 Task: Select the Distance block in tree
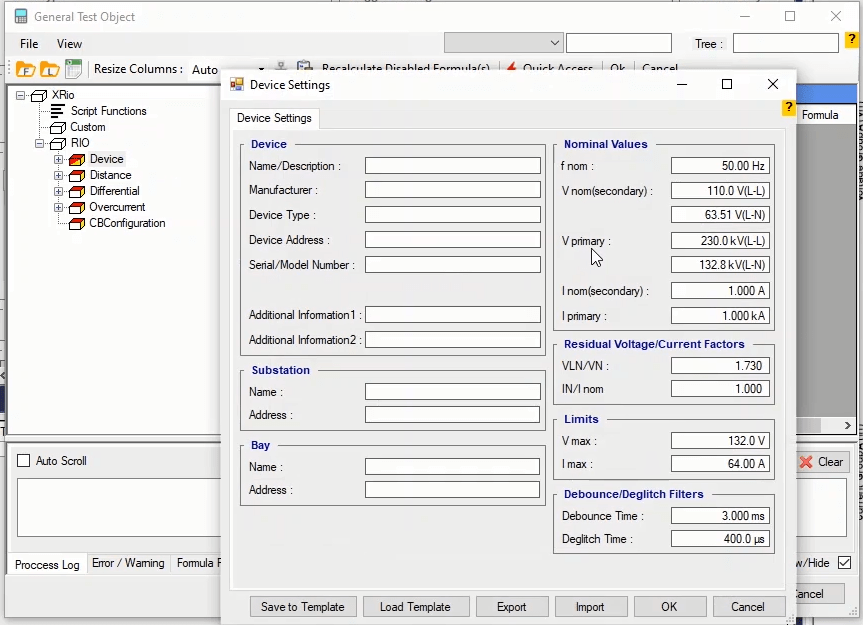click(x=110, y=175)
